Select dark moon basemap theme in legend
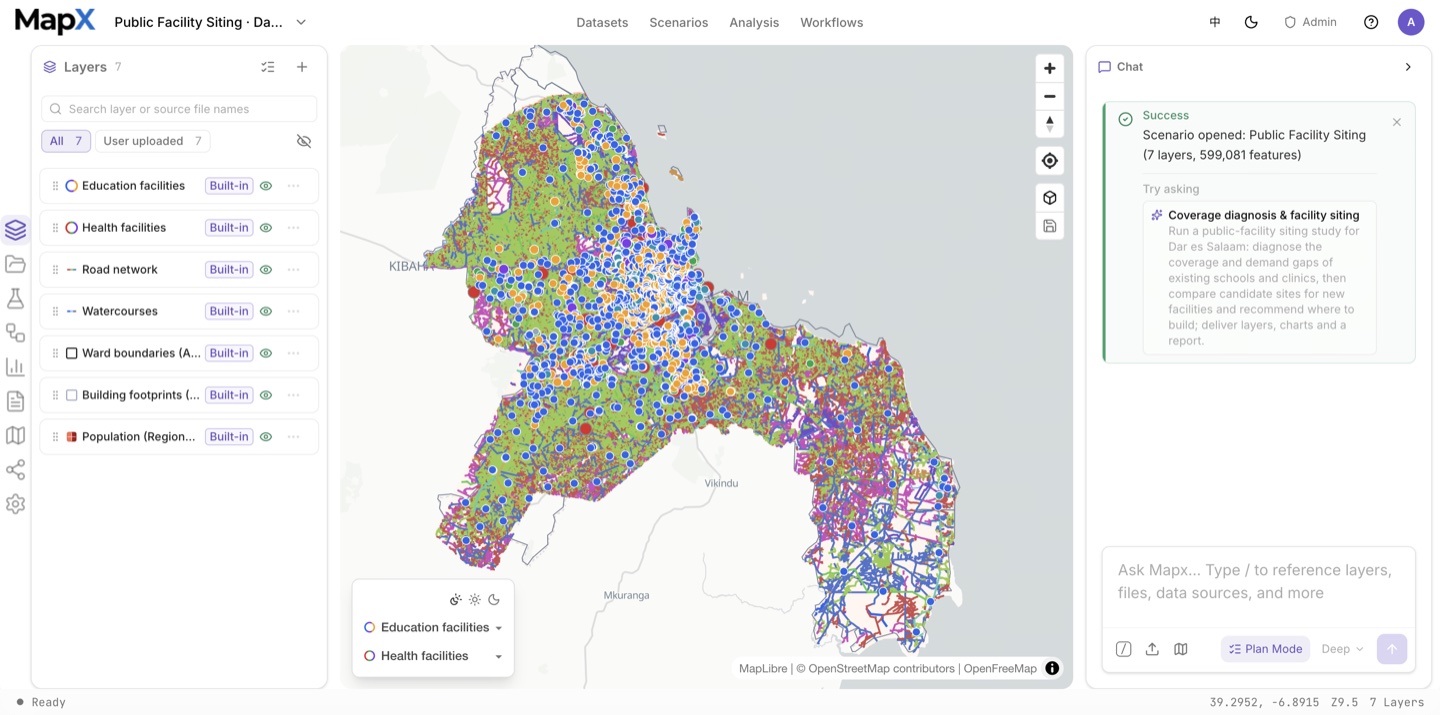The image size is (1440, 715). click(494, 600)
